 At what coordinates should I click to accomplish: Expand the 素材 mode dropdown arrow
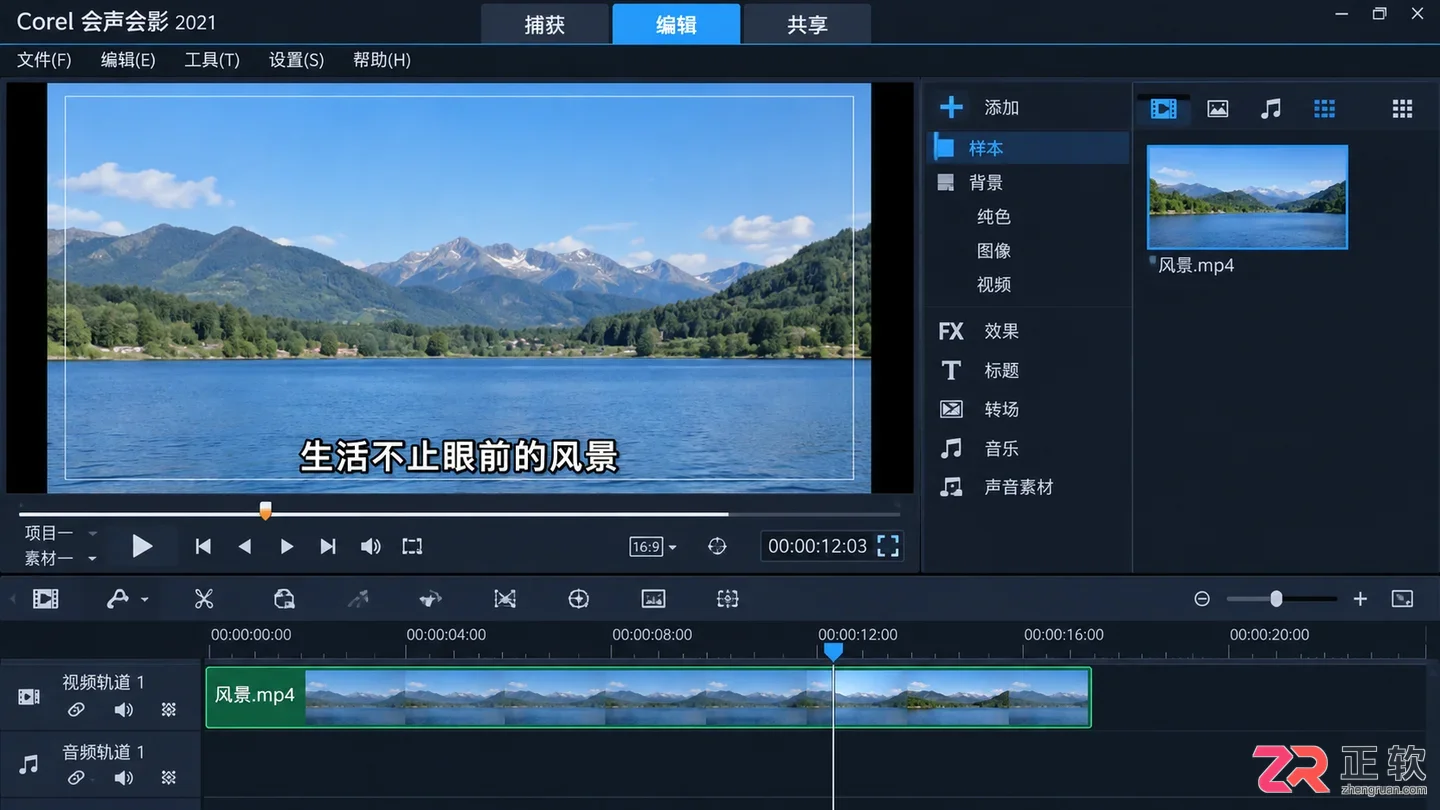pos(92,559)
